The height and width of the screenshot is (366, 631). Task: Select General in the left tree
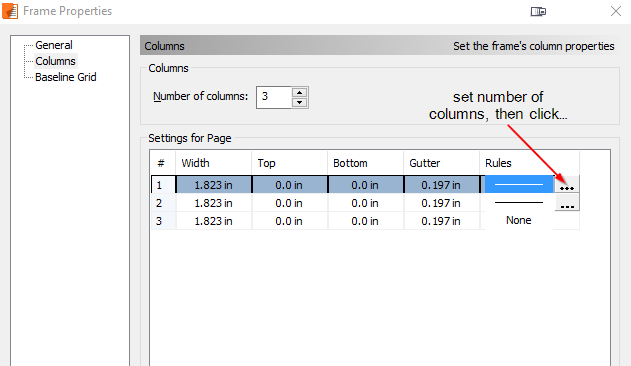coord(54,45)
